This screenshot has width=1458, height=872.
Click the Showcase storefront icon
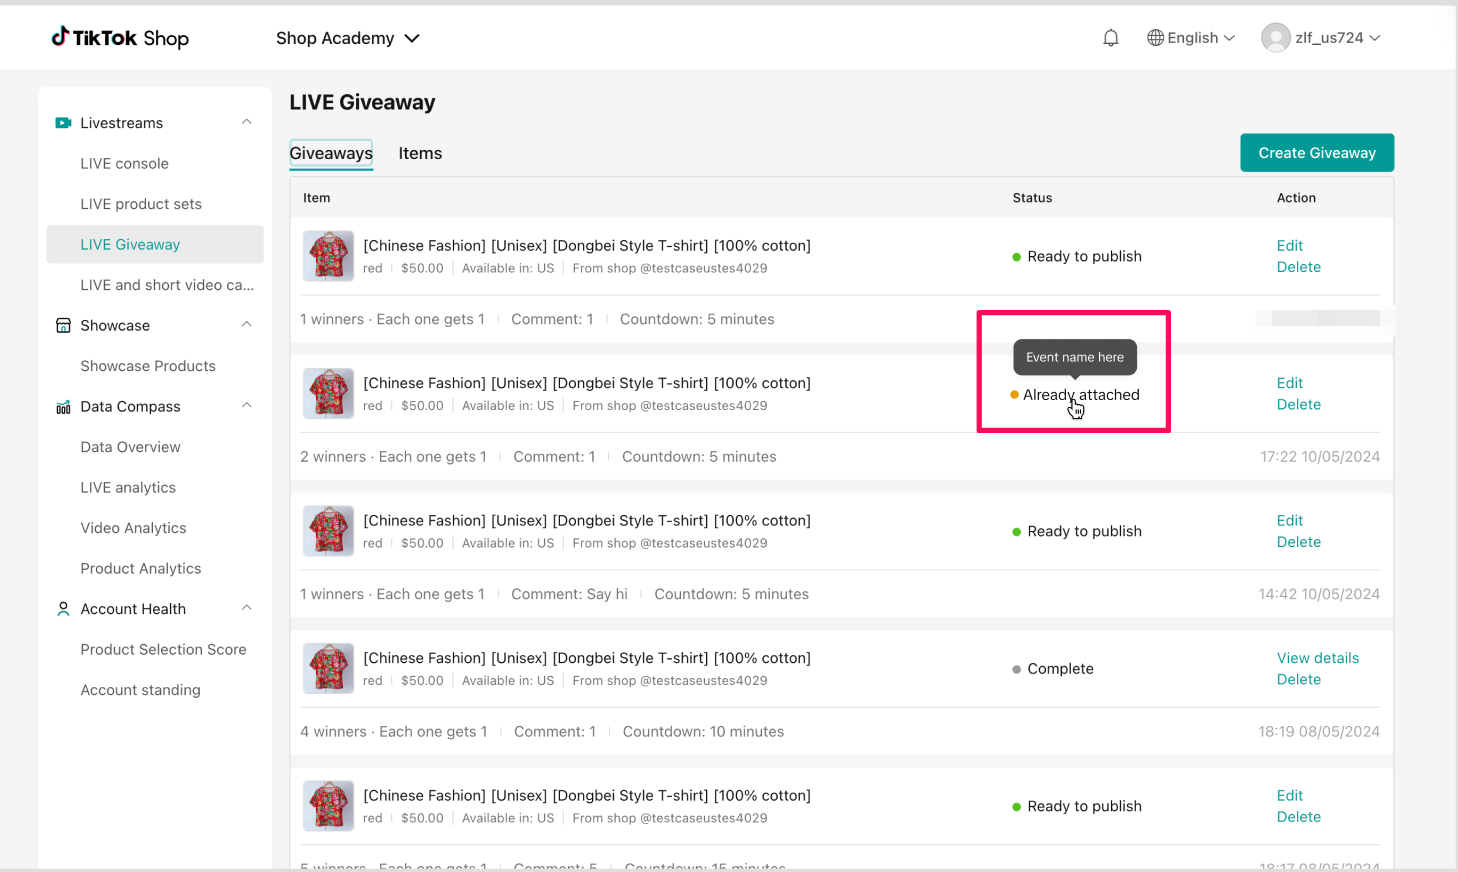tap(63, 326)
